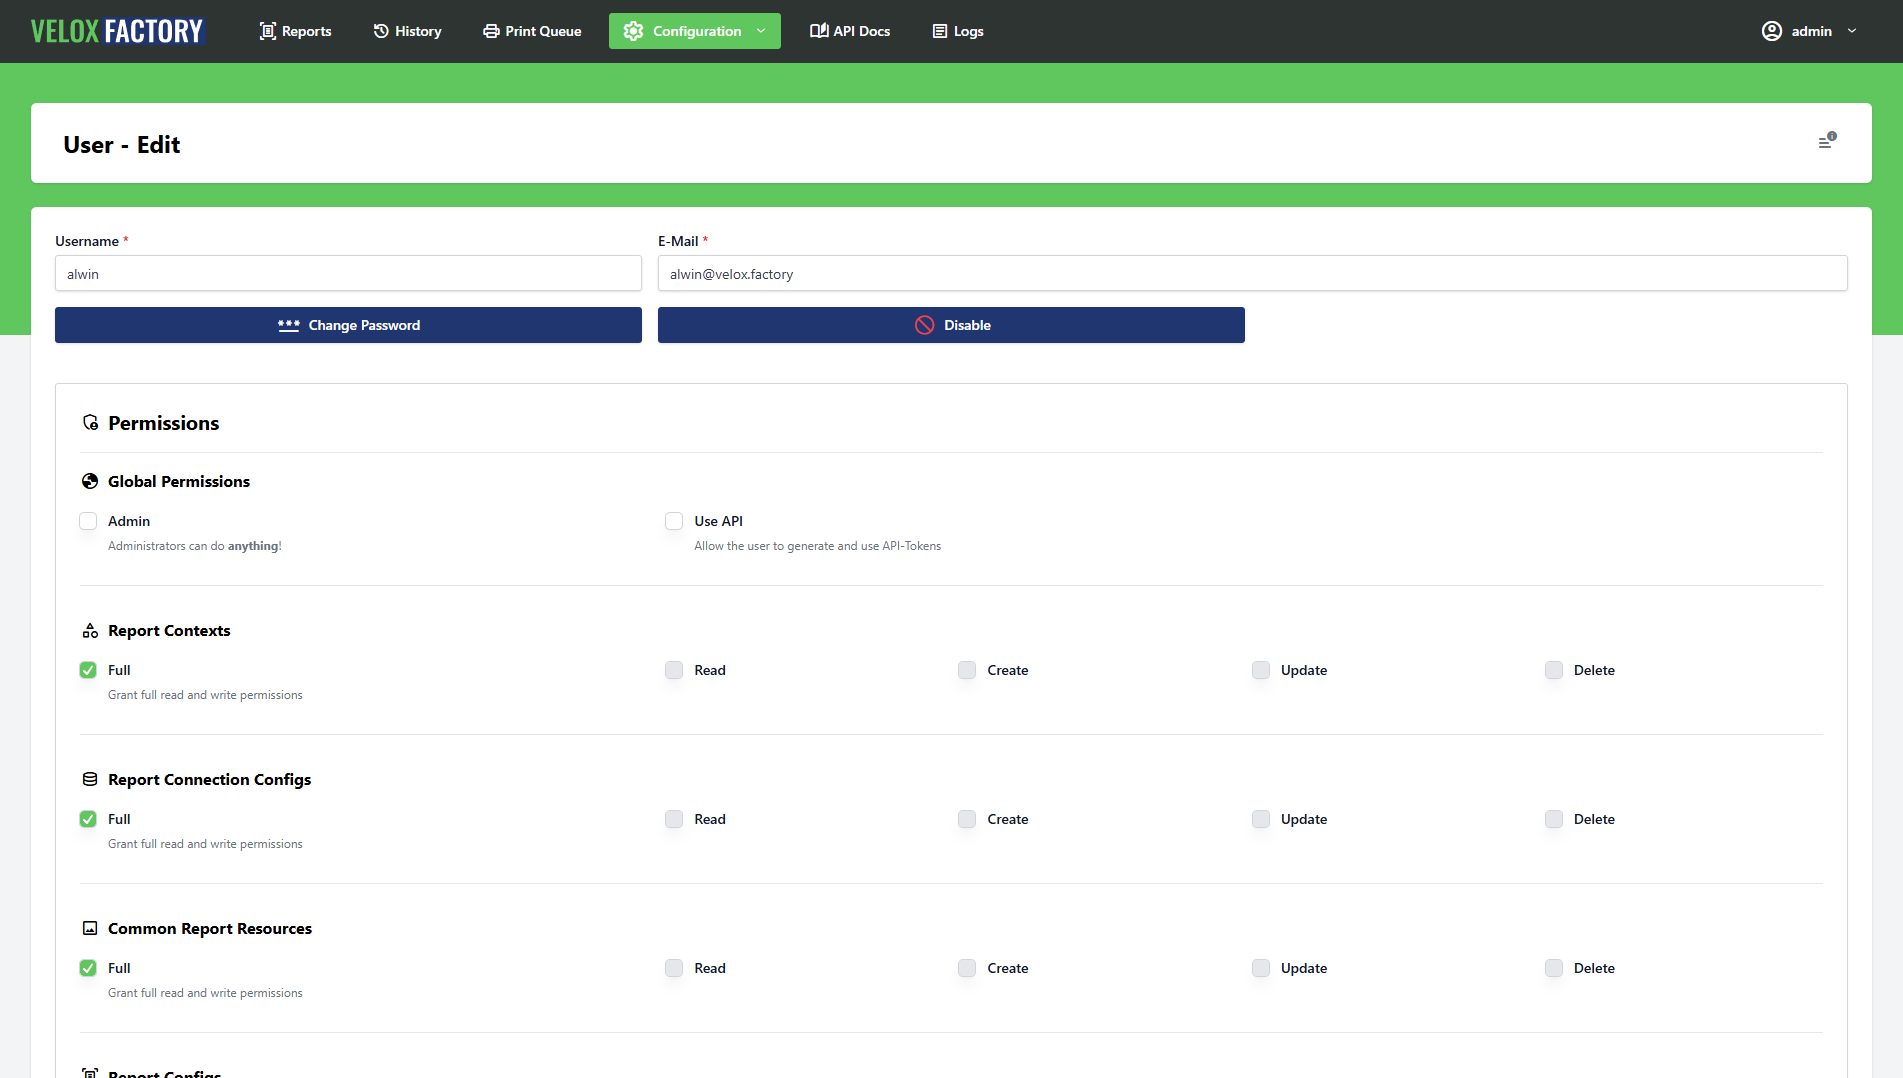Check Create under Common Report Resources
This screenshot has height=1078, width=1903.
(967, 968)
